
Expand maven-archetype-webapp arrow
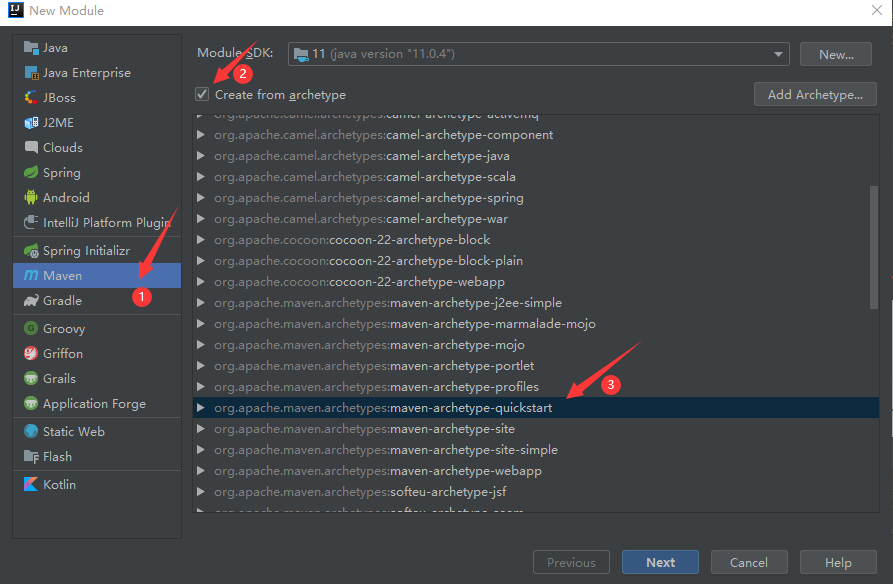(x=200, y=471)
